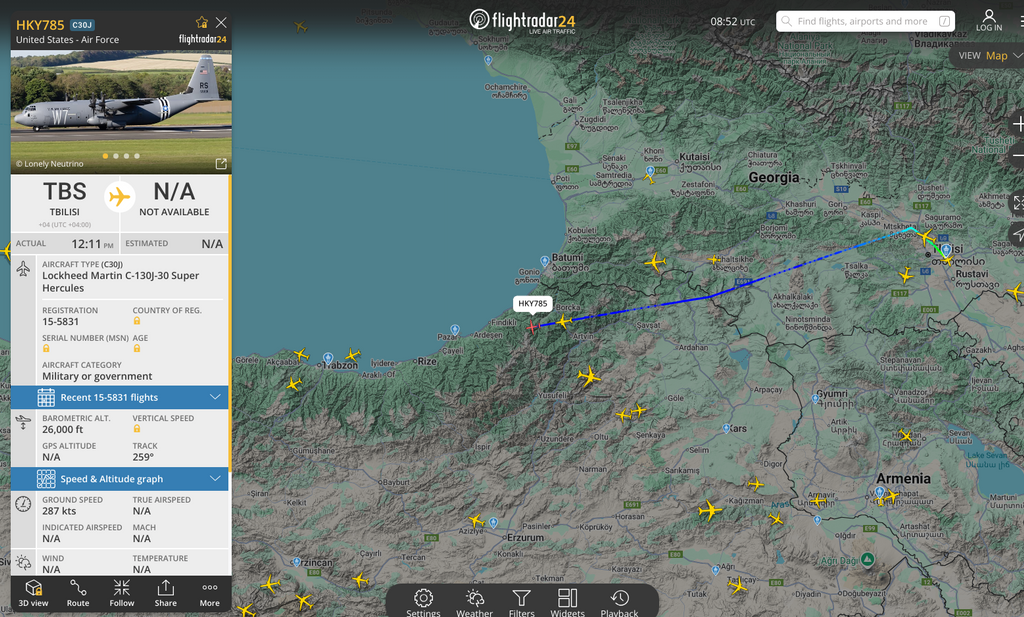This screenshot has width=1024, height=617.
Task: Click the C-130 aircraft photo
Action: coord(121,111)
